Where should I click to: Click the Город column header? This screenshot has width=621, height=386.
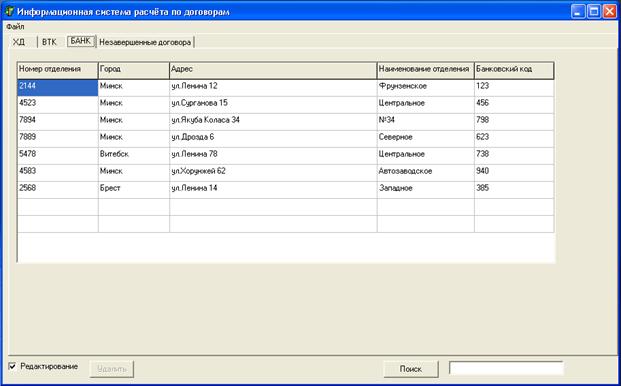tap(134, 70)
